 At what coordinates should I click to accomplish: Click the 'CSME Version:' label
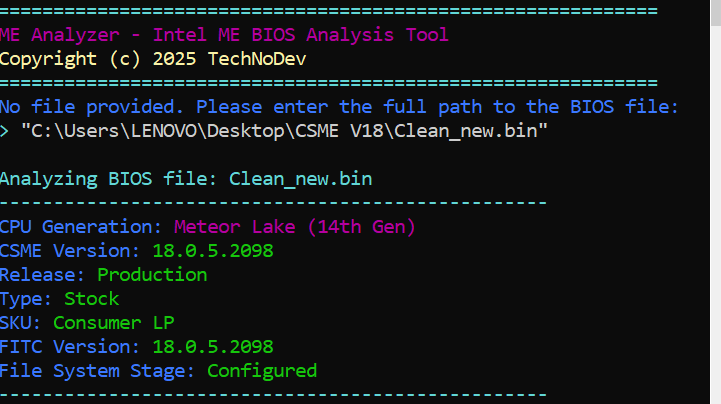point(71,251)
